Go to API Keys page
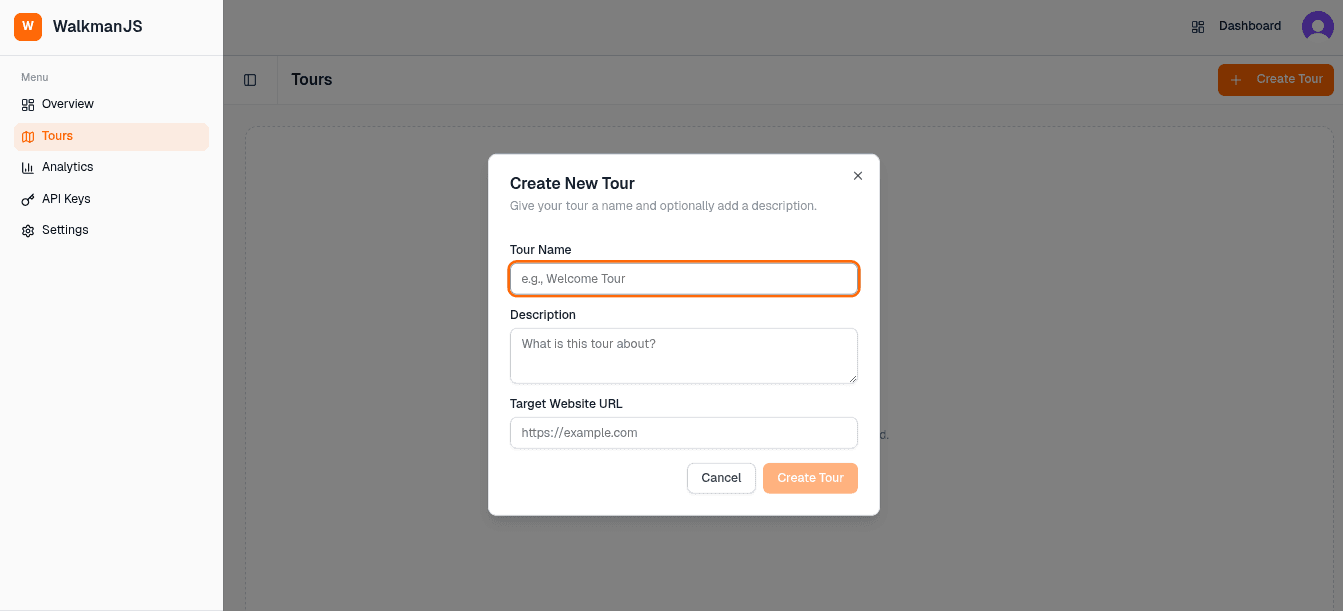Viewport: 1343px width, 611px height. pyautogui.click(x=66, y=199)
